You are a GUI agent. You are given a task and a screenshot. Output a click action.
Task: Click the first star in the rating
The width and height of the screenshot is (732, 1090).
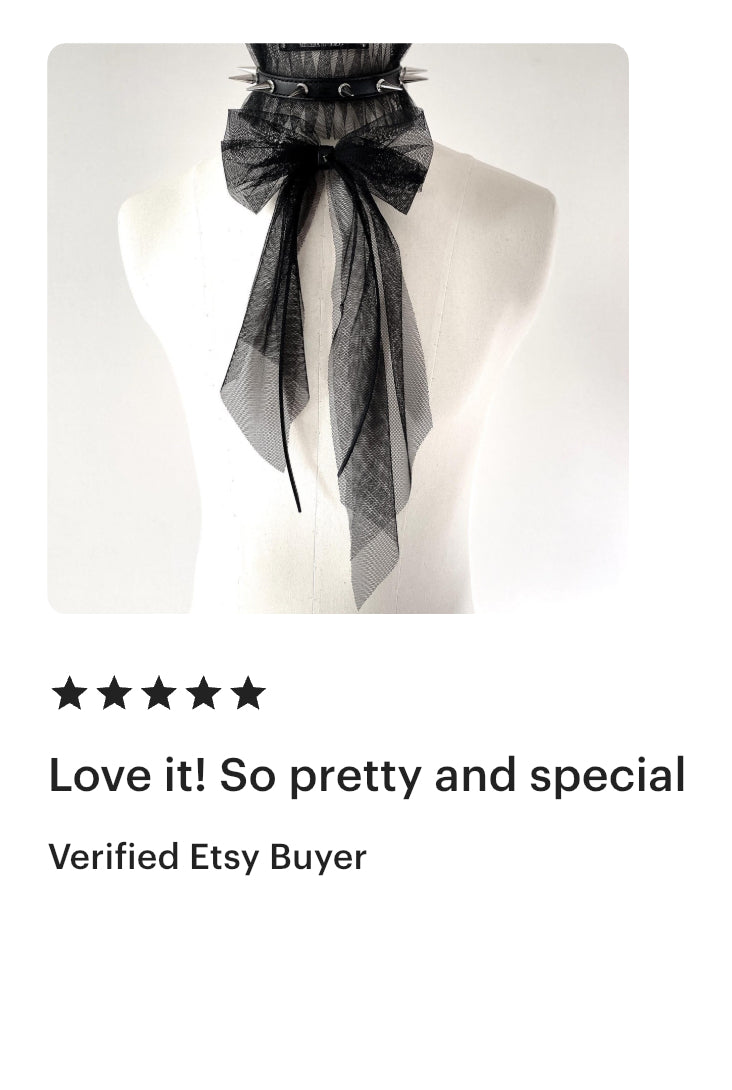coord(70,692)
